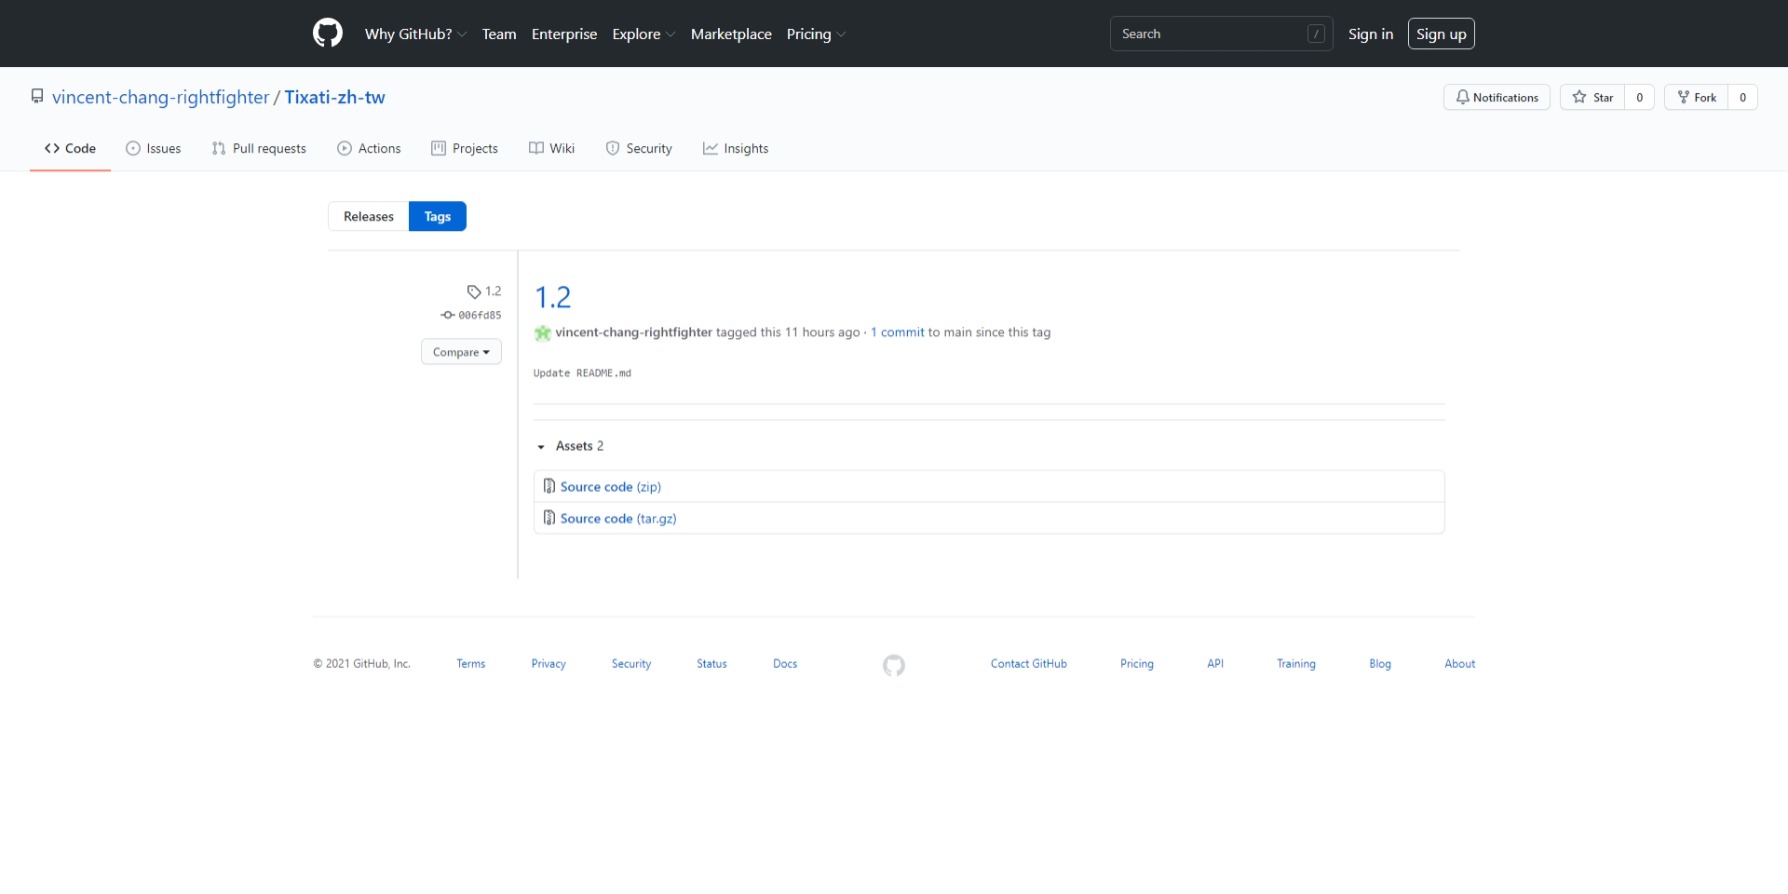1788x894 pixels.
Task: Switch to the Projects tab
Action: tap(464, 148)
